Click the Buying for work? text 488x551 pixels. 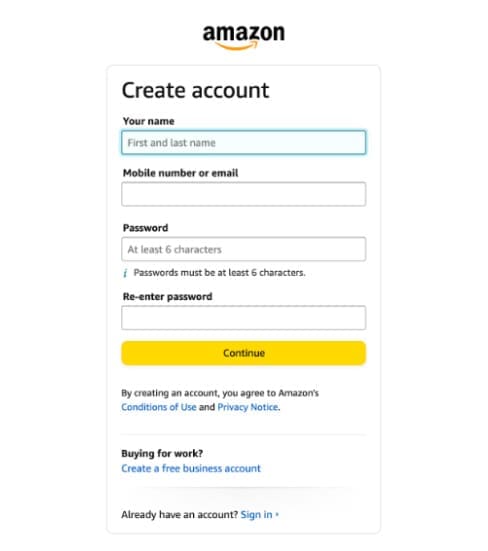(x=162, y=453)
